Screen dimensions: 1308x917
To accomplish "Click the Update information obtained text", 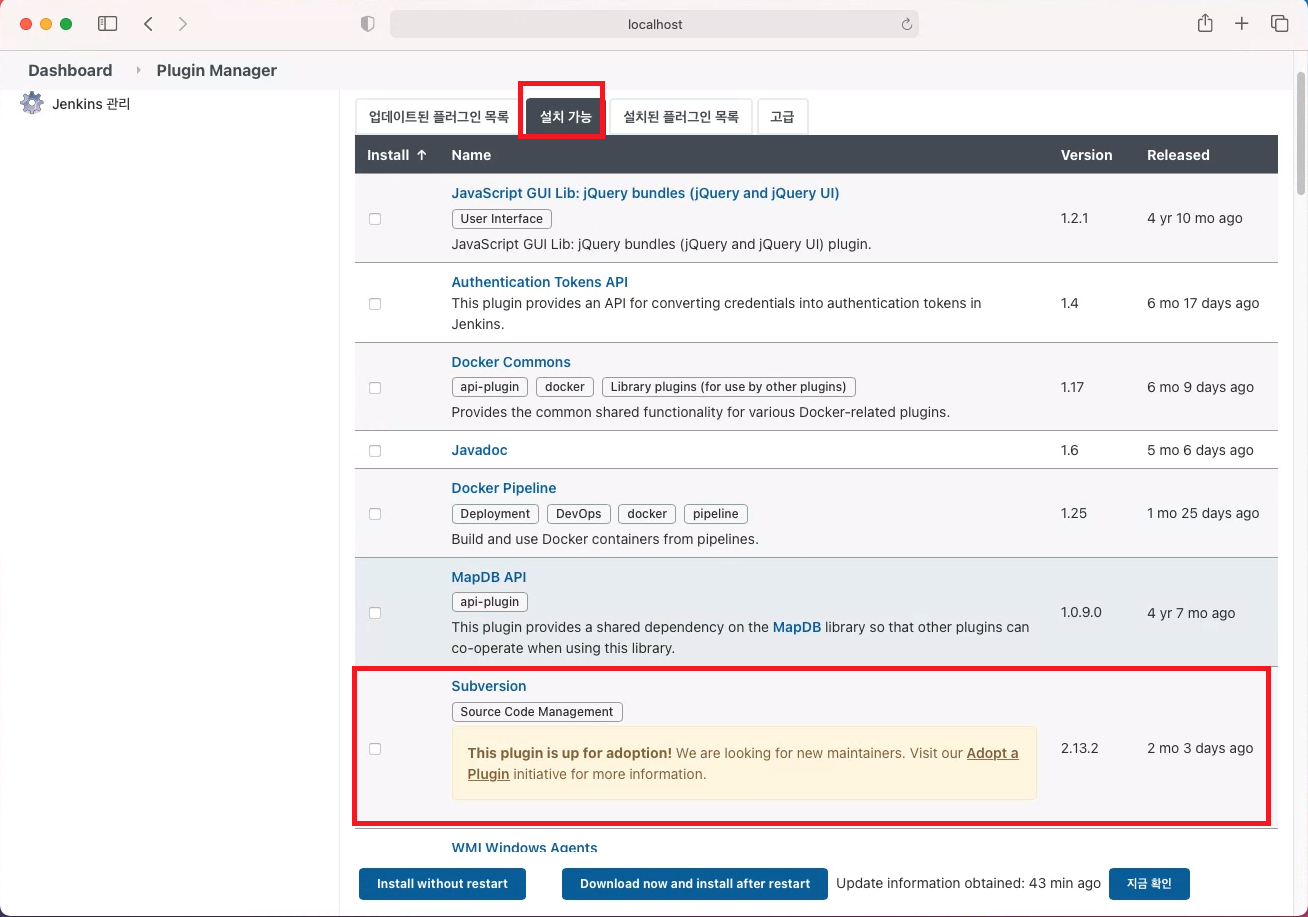I will pyautogui.click(x=968, y=884).
